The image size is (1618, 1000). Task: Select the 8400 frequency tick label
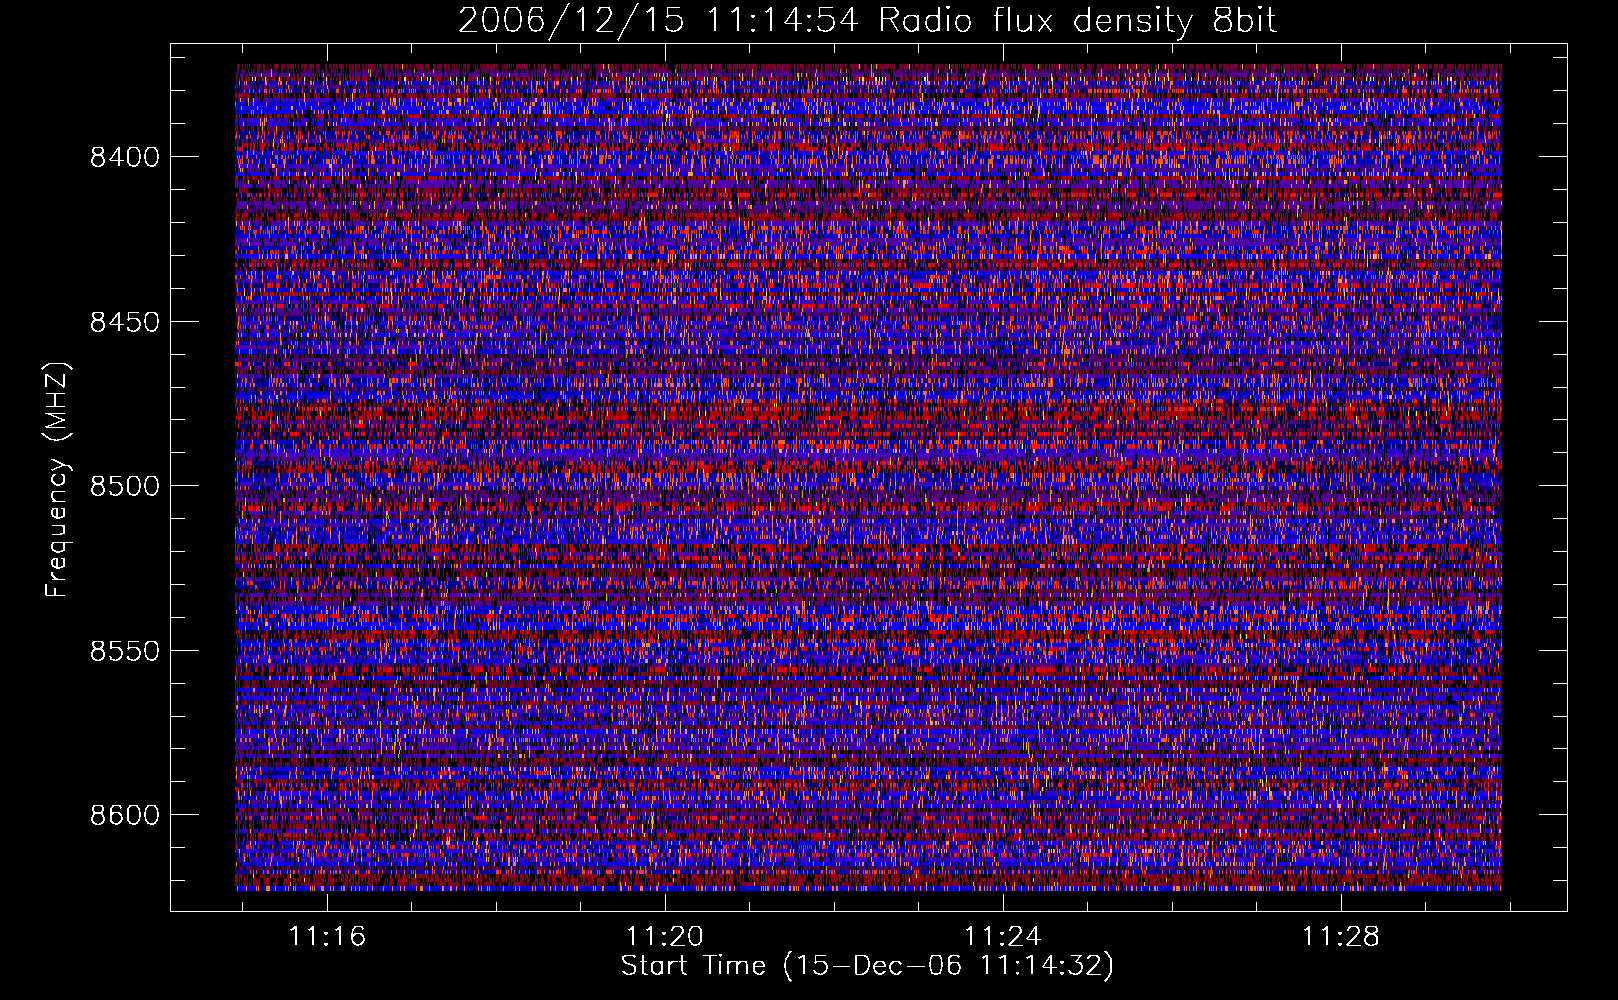pyautogui.click(x=125, y=157)
